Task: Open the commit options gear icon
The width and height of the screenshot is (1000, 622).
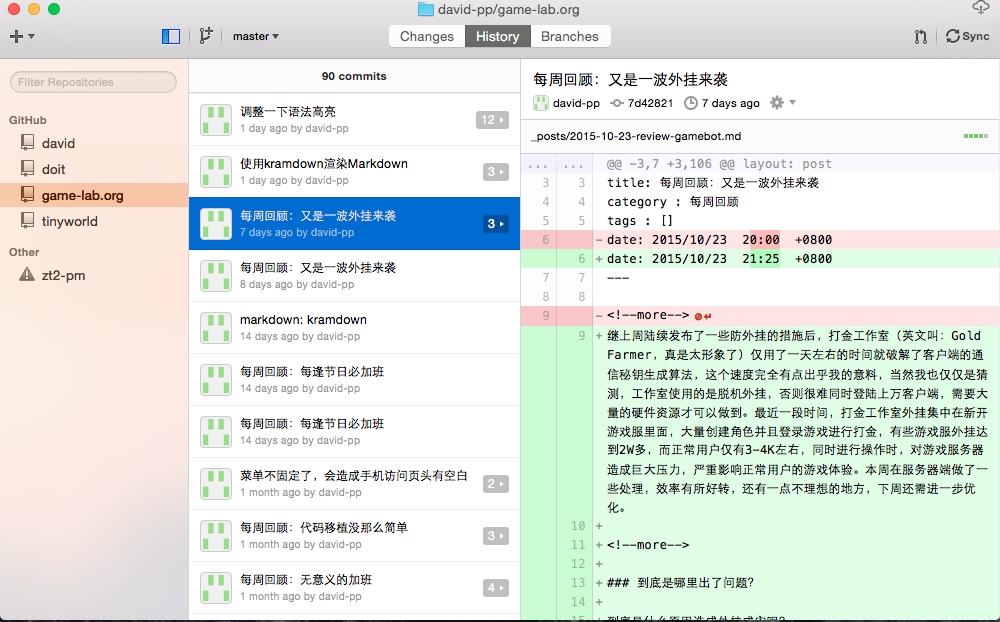Action: (x=775, y=102)
